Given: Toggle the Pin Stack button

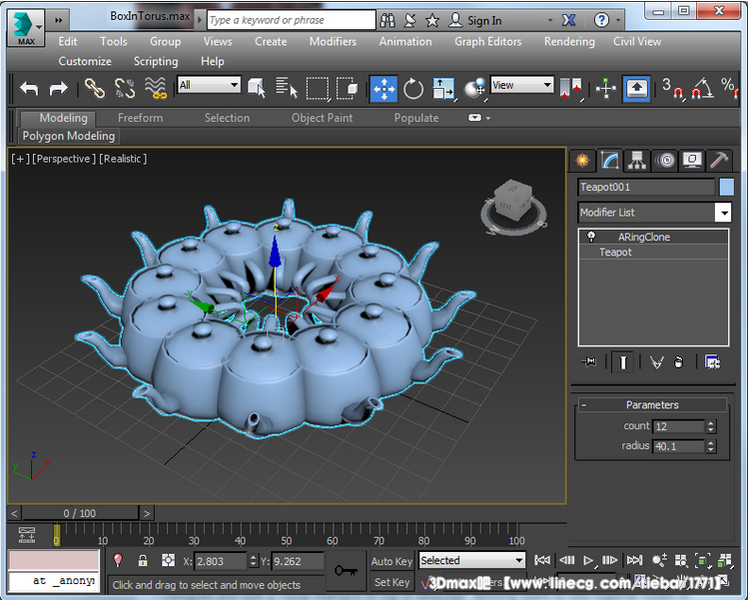Looking at the screenshot, I should click(x=589, y=362).
